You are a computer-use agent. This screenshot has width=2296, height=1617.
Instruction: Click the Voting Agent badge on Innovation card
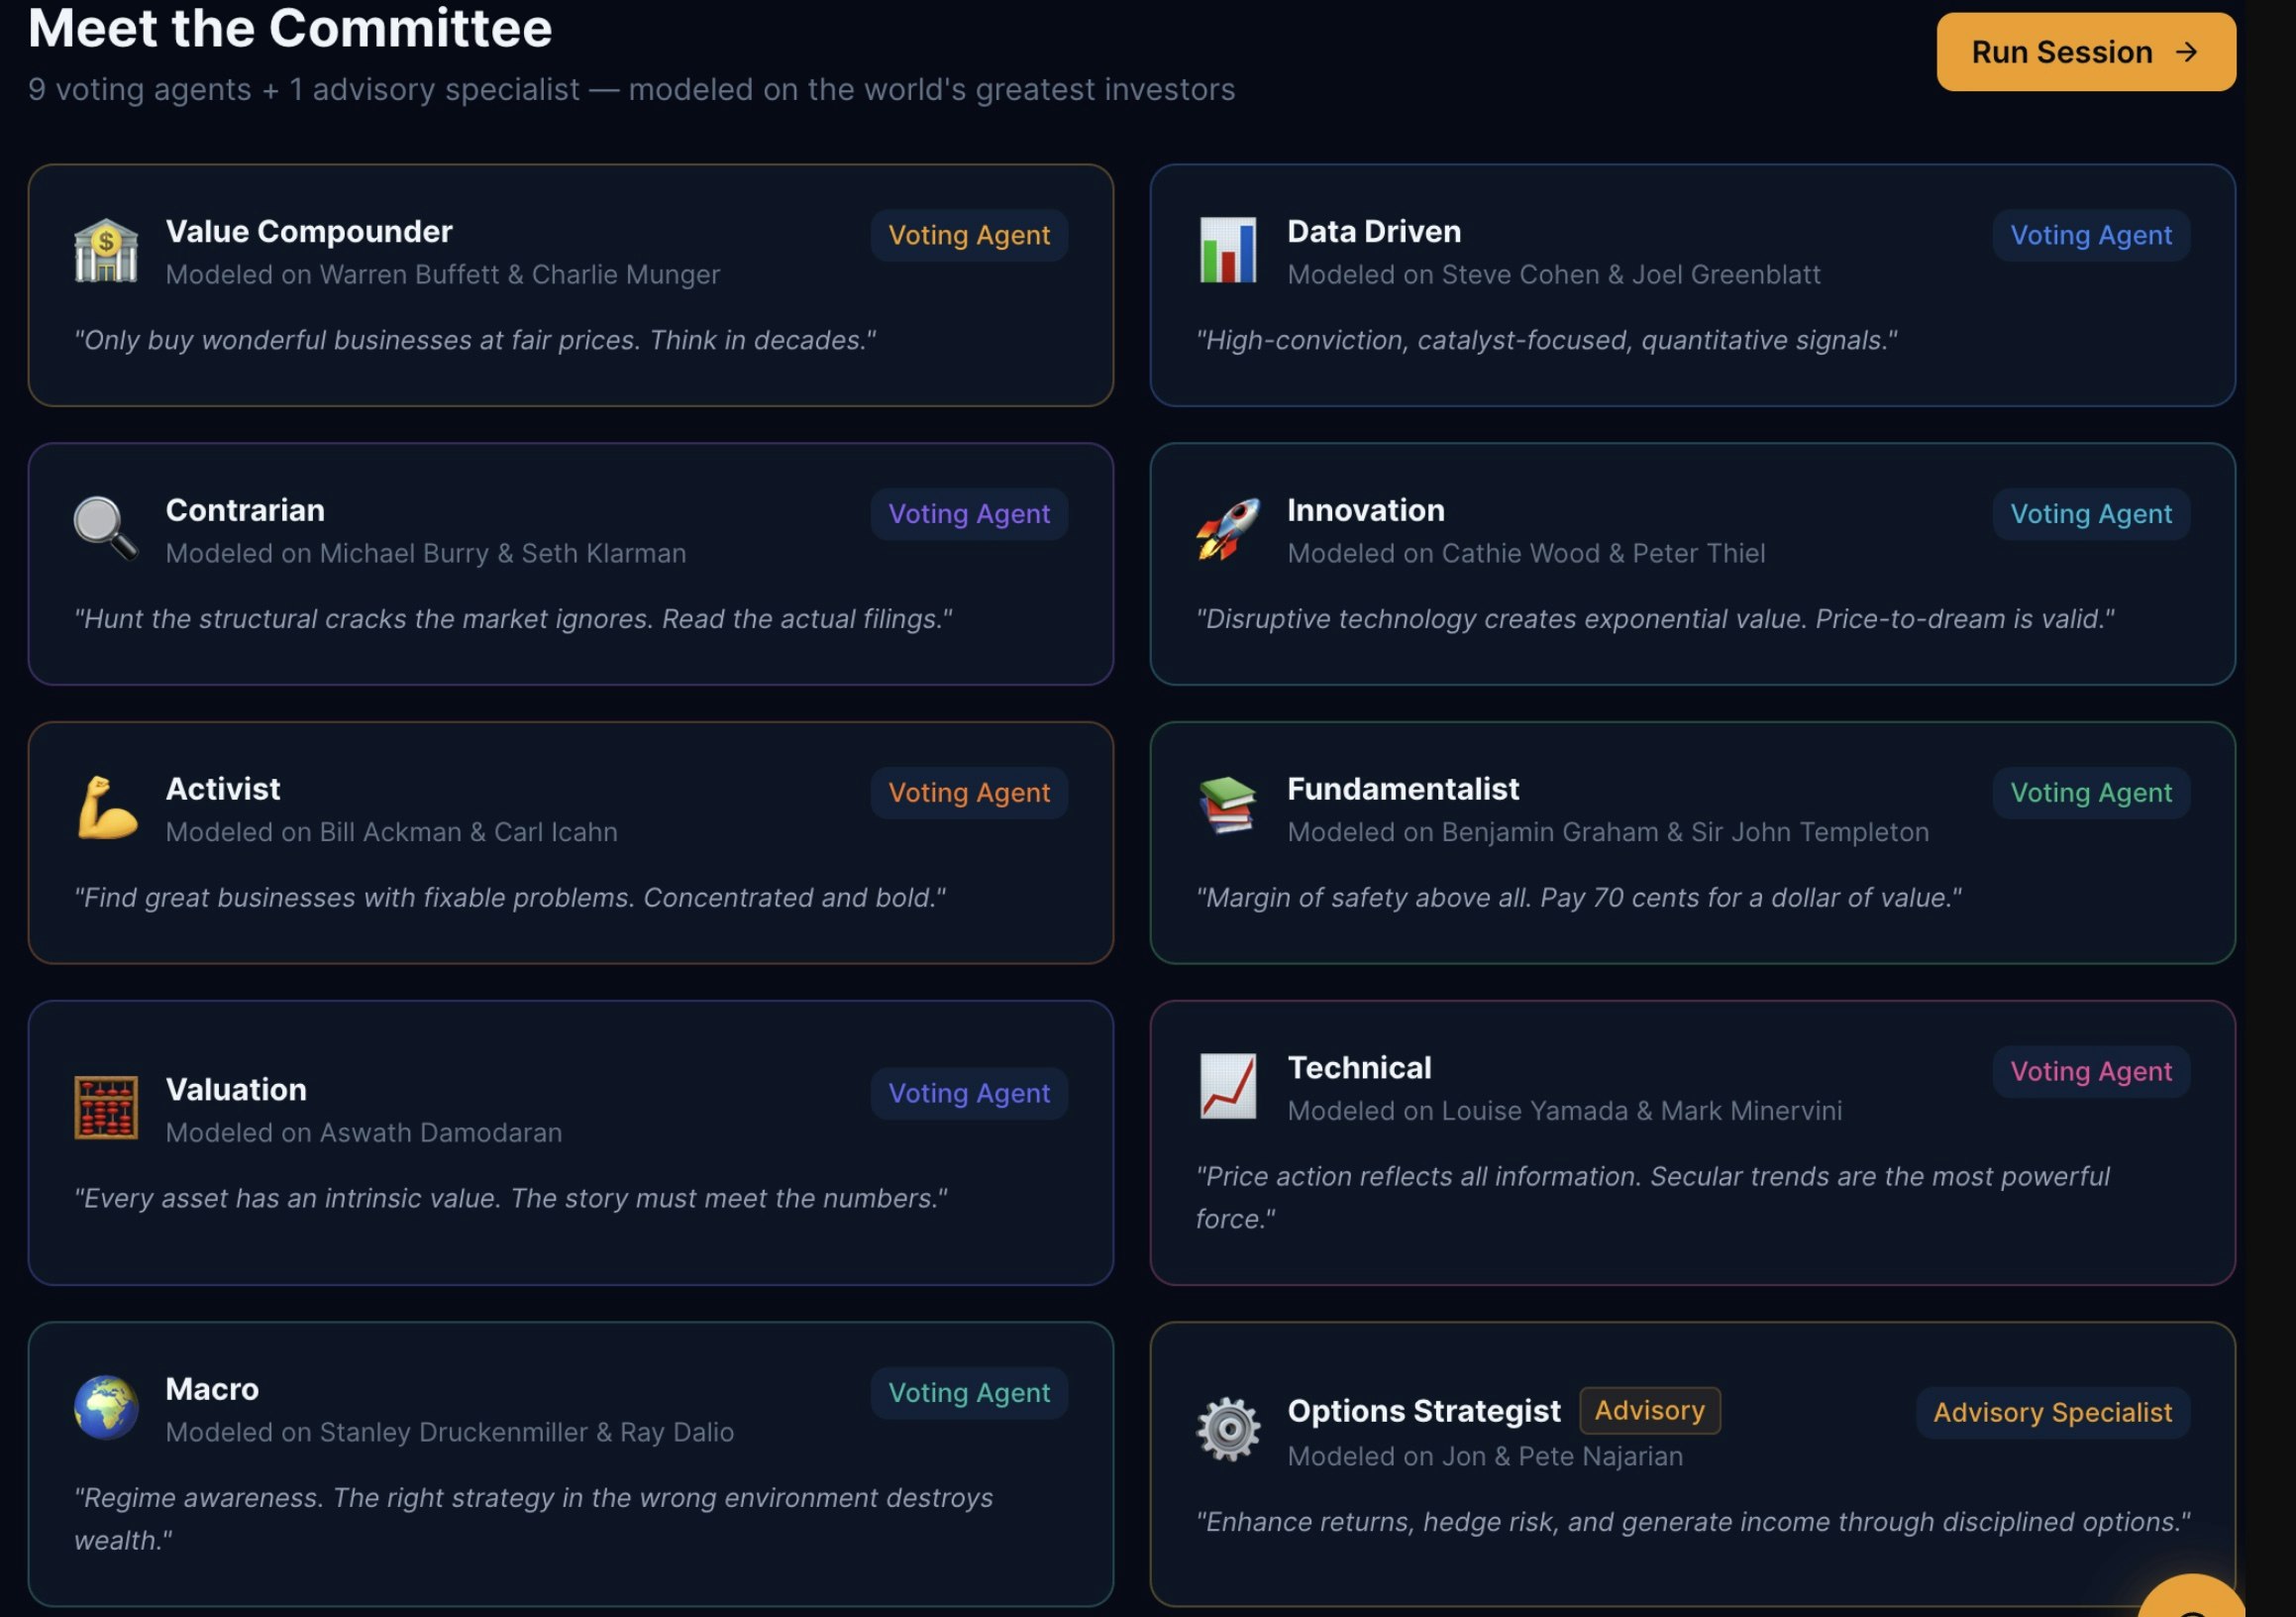click(2090, 514)
